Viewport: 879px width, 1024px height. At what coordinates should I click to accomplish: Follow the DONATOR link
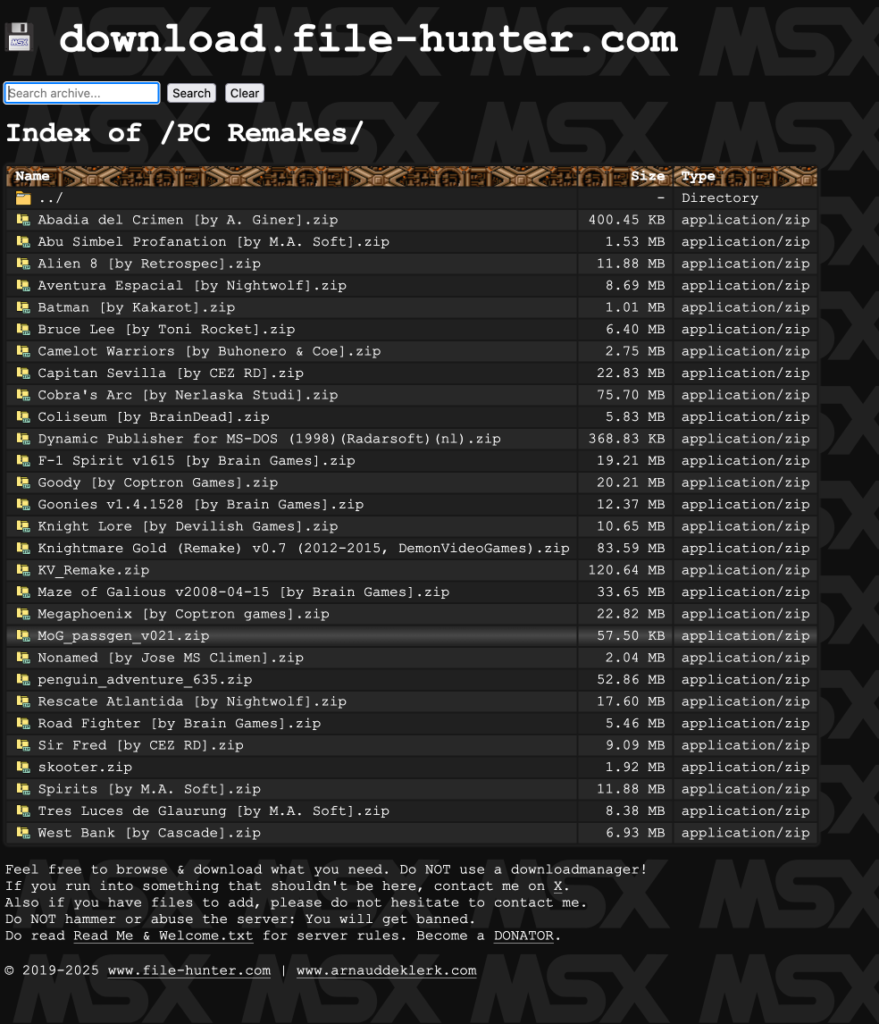[x=525, y=936]
